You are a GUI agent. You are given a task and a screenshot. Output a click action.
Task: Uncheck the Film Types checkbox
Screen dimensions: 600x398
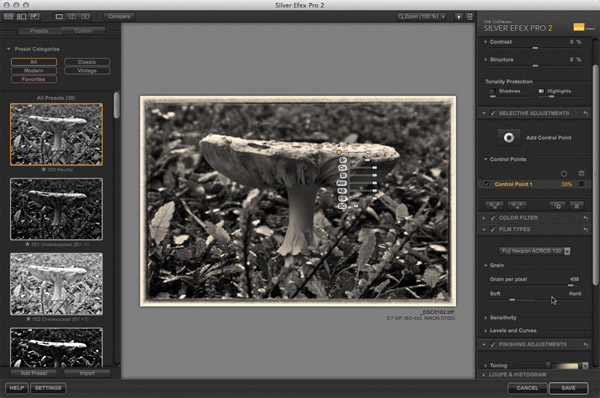pos(493,229)
